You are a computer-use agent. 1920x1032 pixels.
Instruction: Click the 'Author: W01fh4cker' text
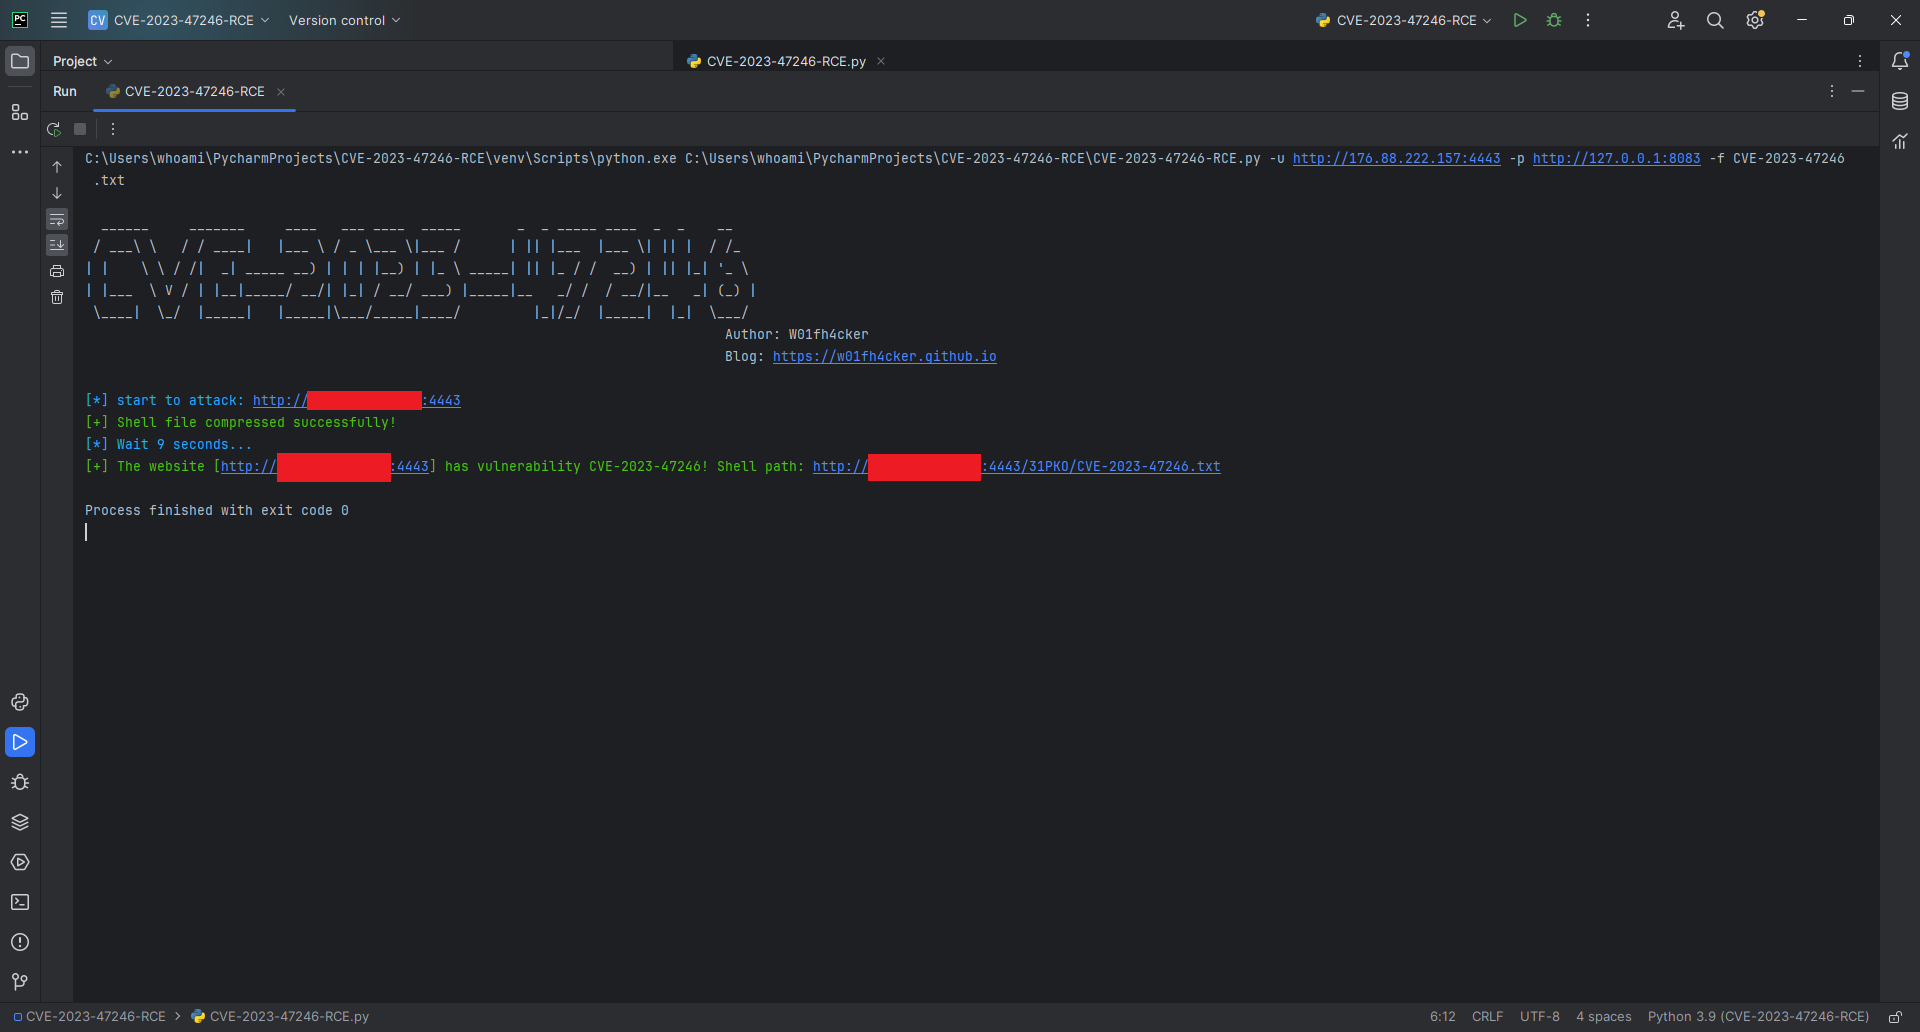pos(796,334)
